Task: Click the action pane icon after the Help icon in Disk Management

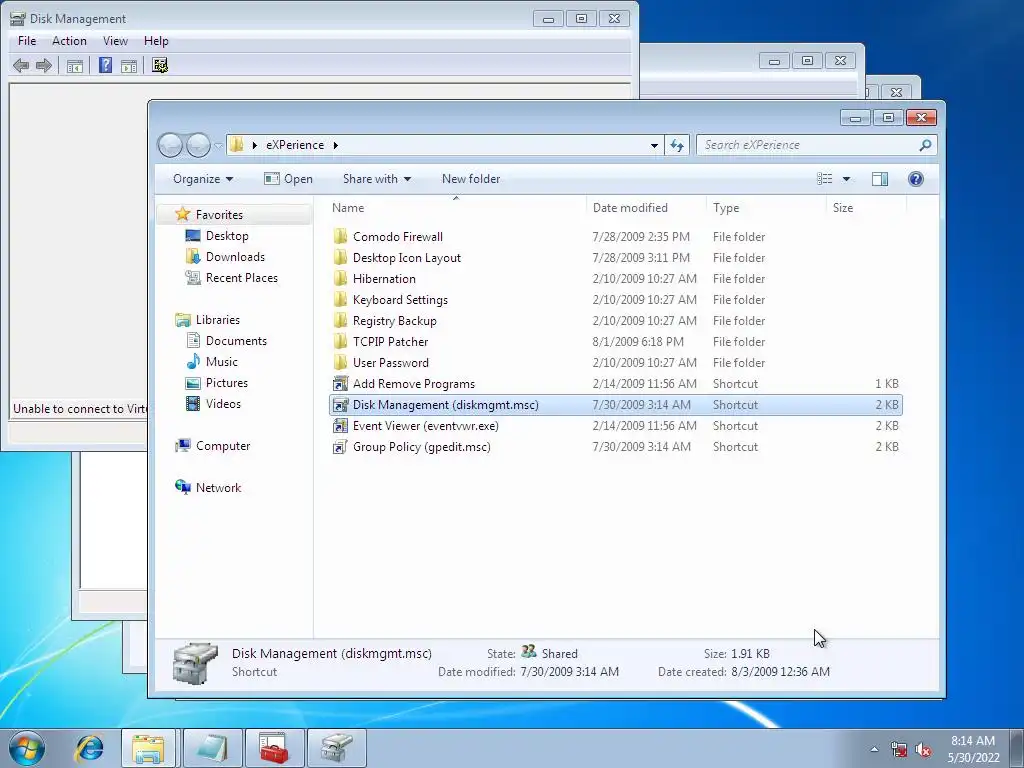Action: coord(129,66)
